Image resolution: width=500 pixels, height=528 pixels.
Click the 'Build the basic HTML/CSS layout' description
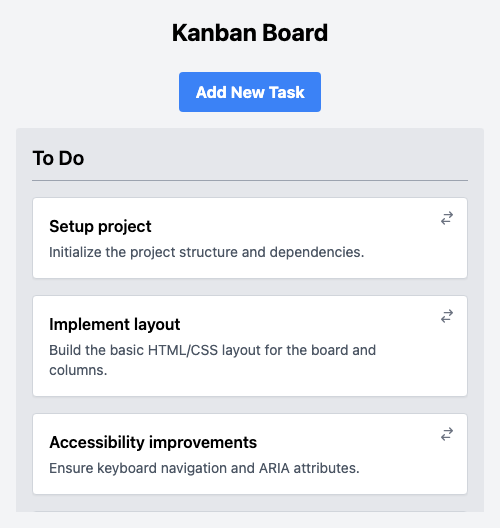pos(212,360)
